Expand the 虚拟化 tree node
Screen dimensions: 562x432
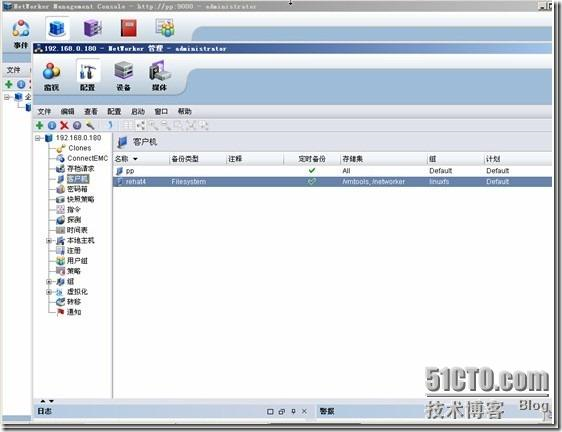tap(49, 292)
